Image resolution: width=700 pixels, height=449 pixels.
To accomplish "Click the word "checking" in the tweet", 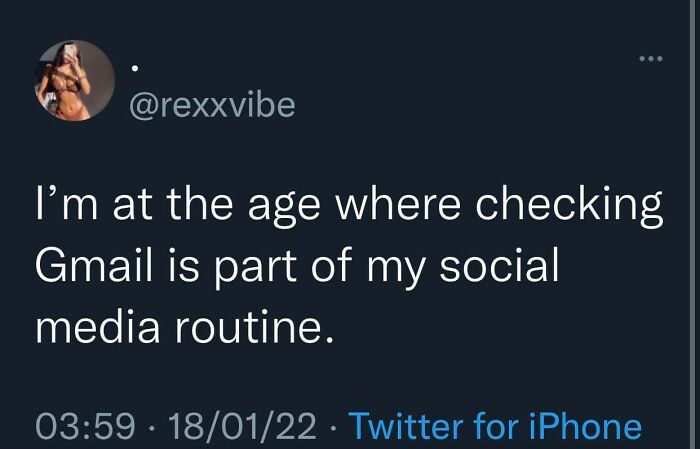I will [568, 207].
